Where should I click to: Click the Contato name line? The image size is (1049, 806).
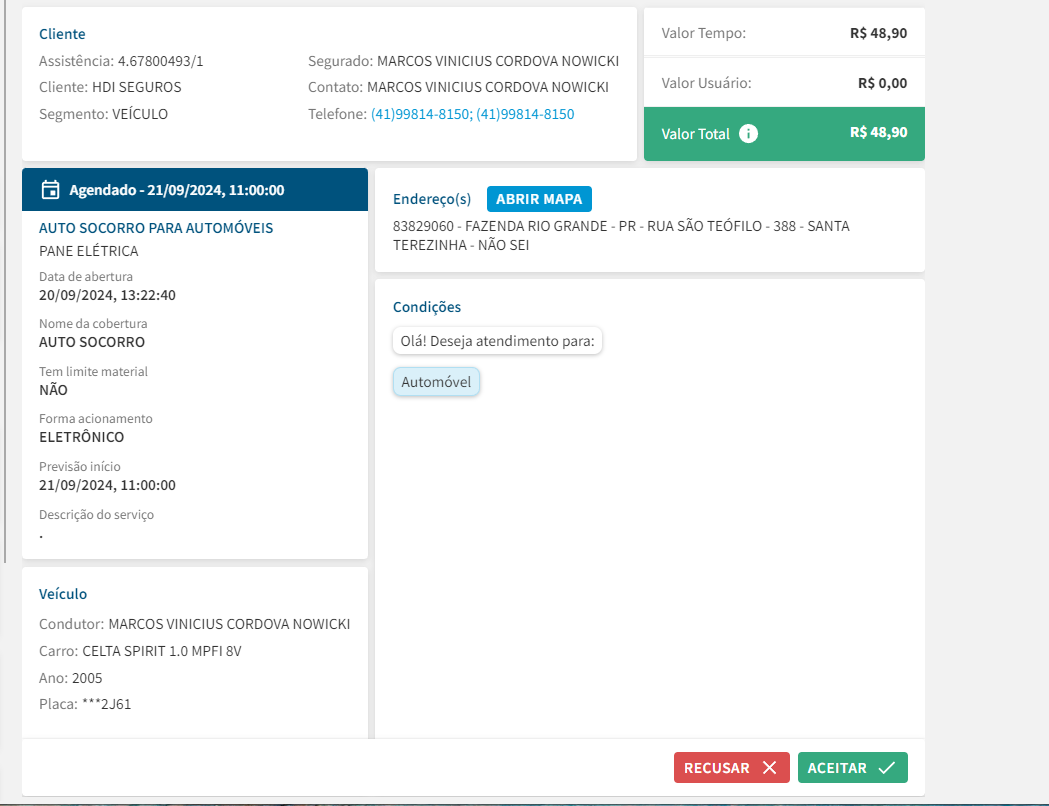coord(458,88)
